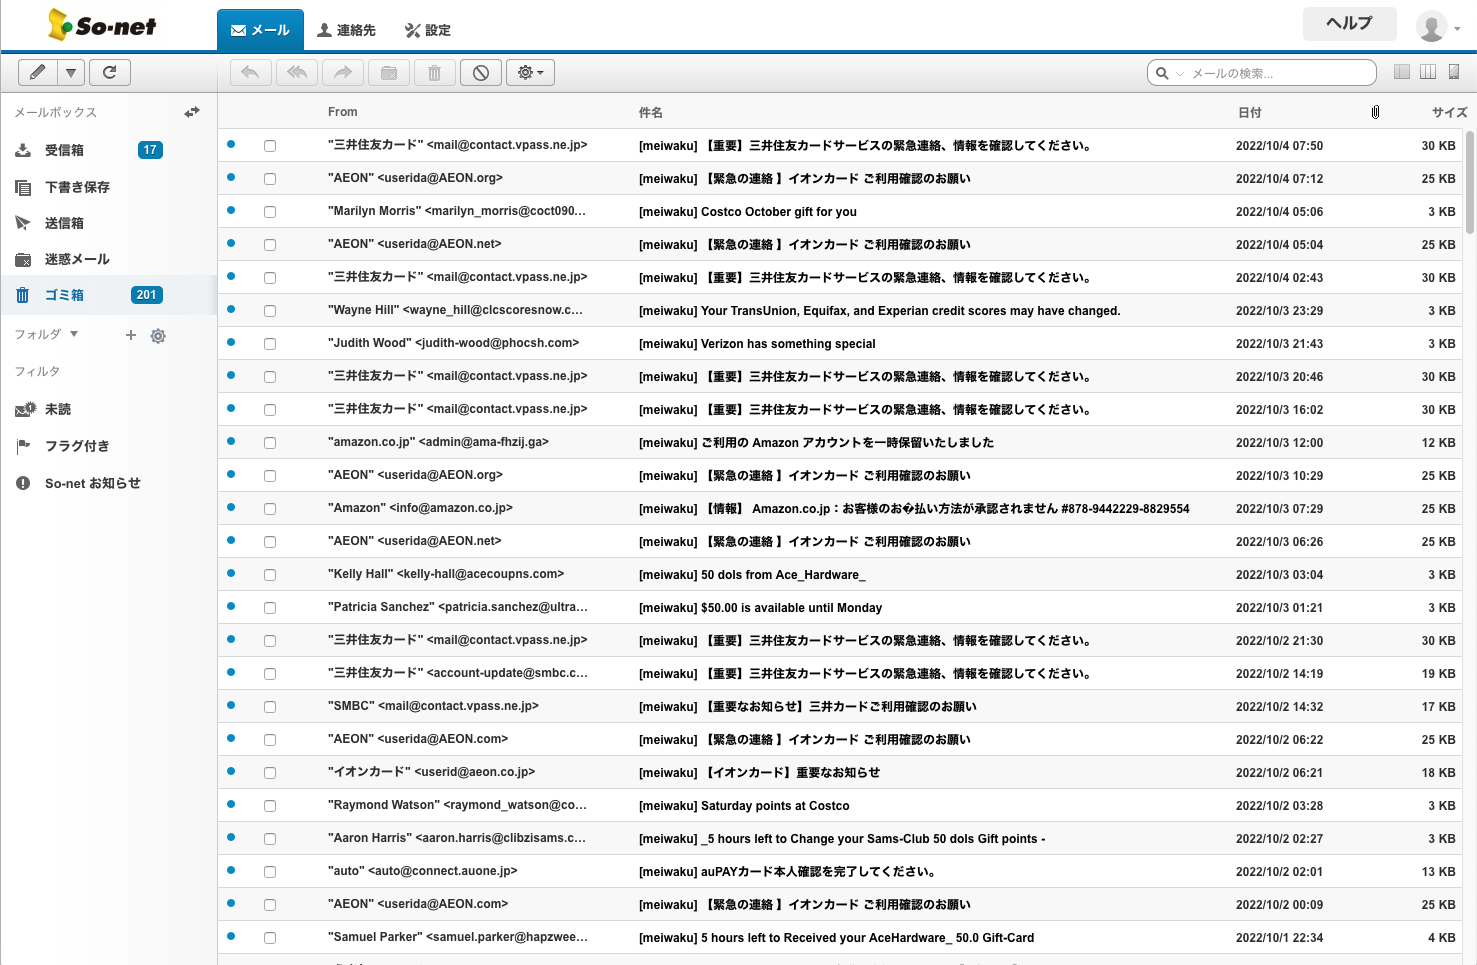This screenshot has width=1477, height=965.
Task: Sort by the 件名 column header
Action: (x=651, y=112)
